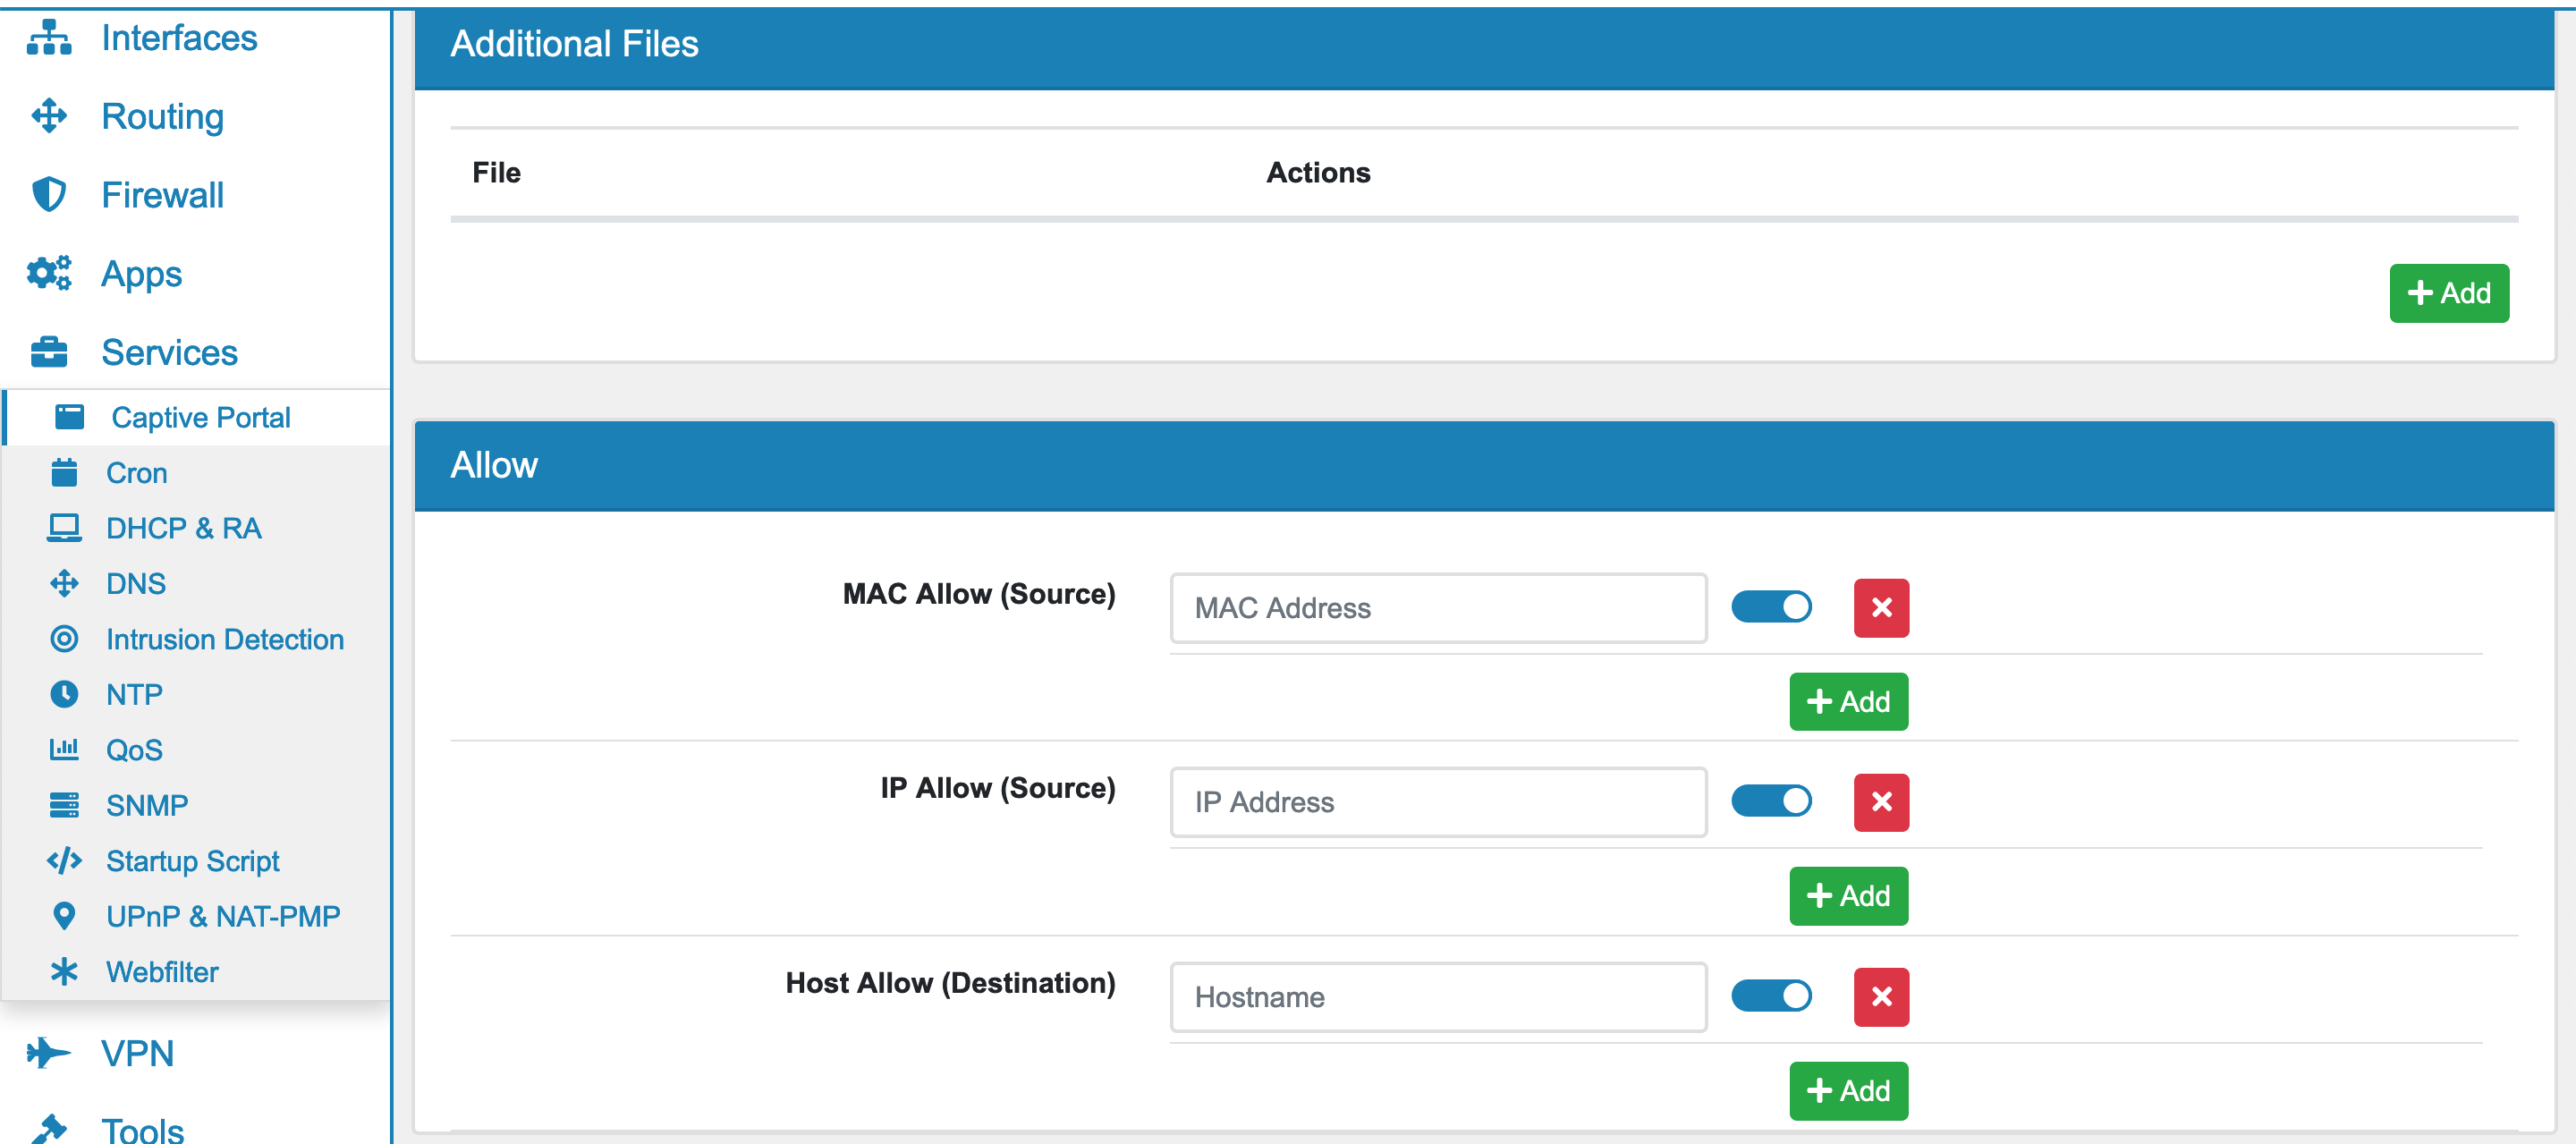Click the Intrusion Detection target icon

pos(64,638)
